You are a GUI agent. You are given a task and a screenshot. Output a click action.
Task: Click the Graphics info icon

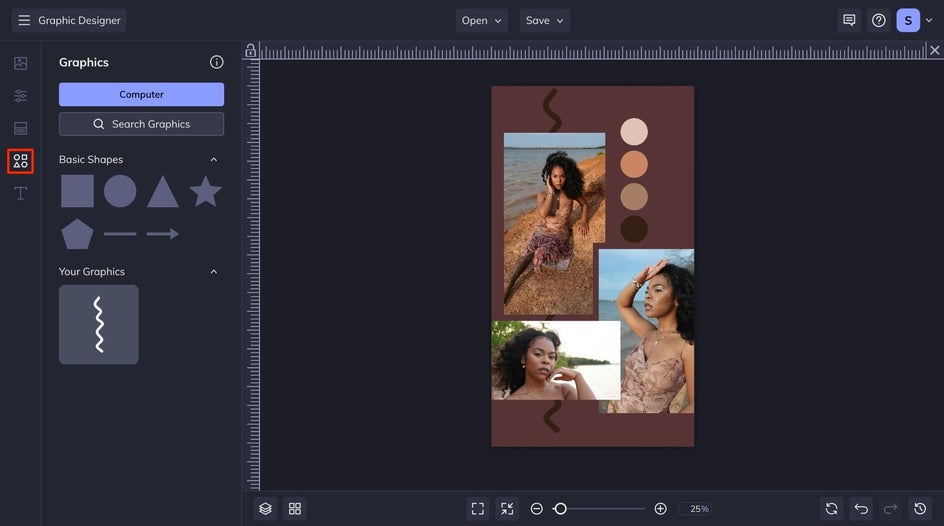click(217, 62)
